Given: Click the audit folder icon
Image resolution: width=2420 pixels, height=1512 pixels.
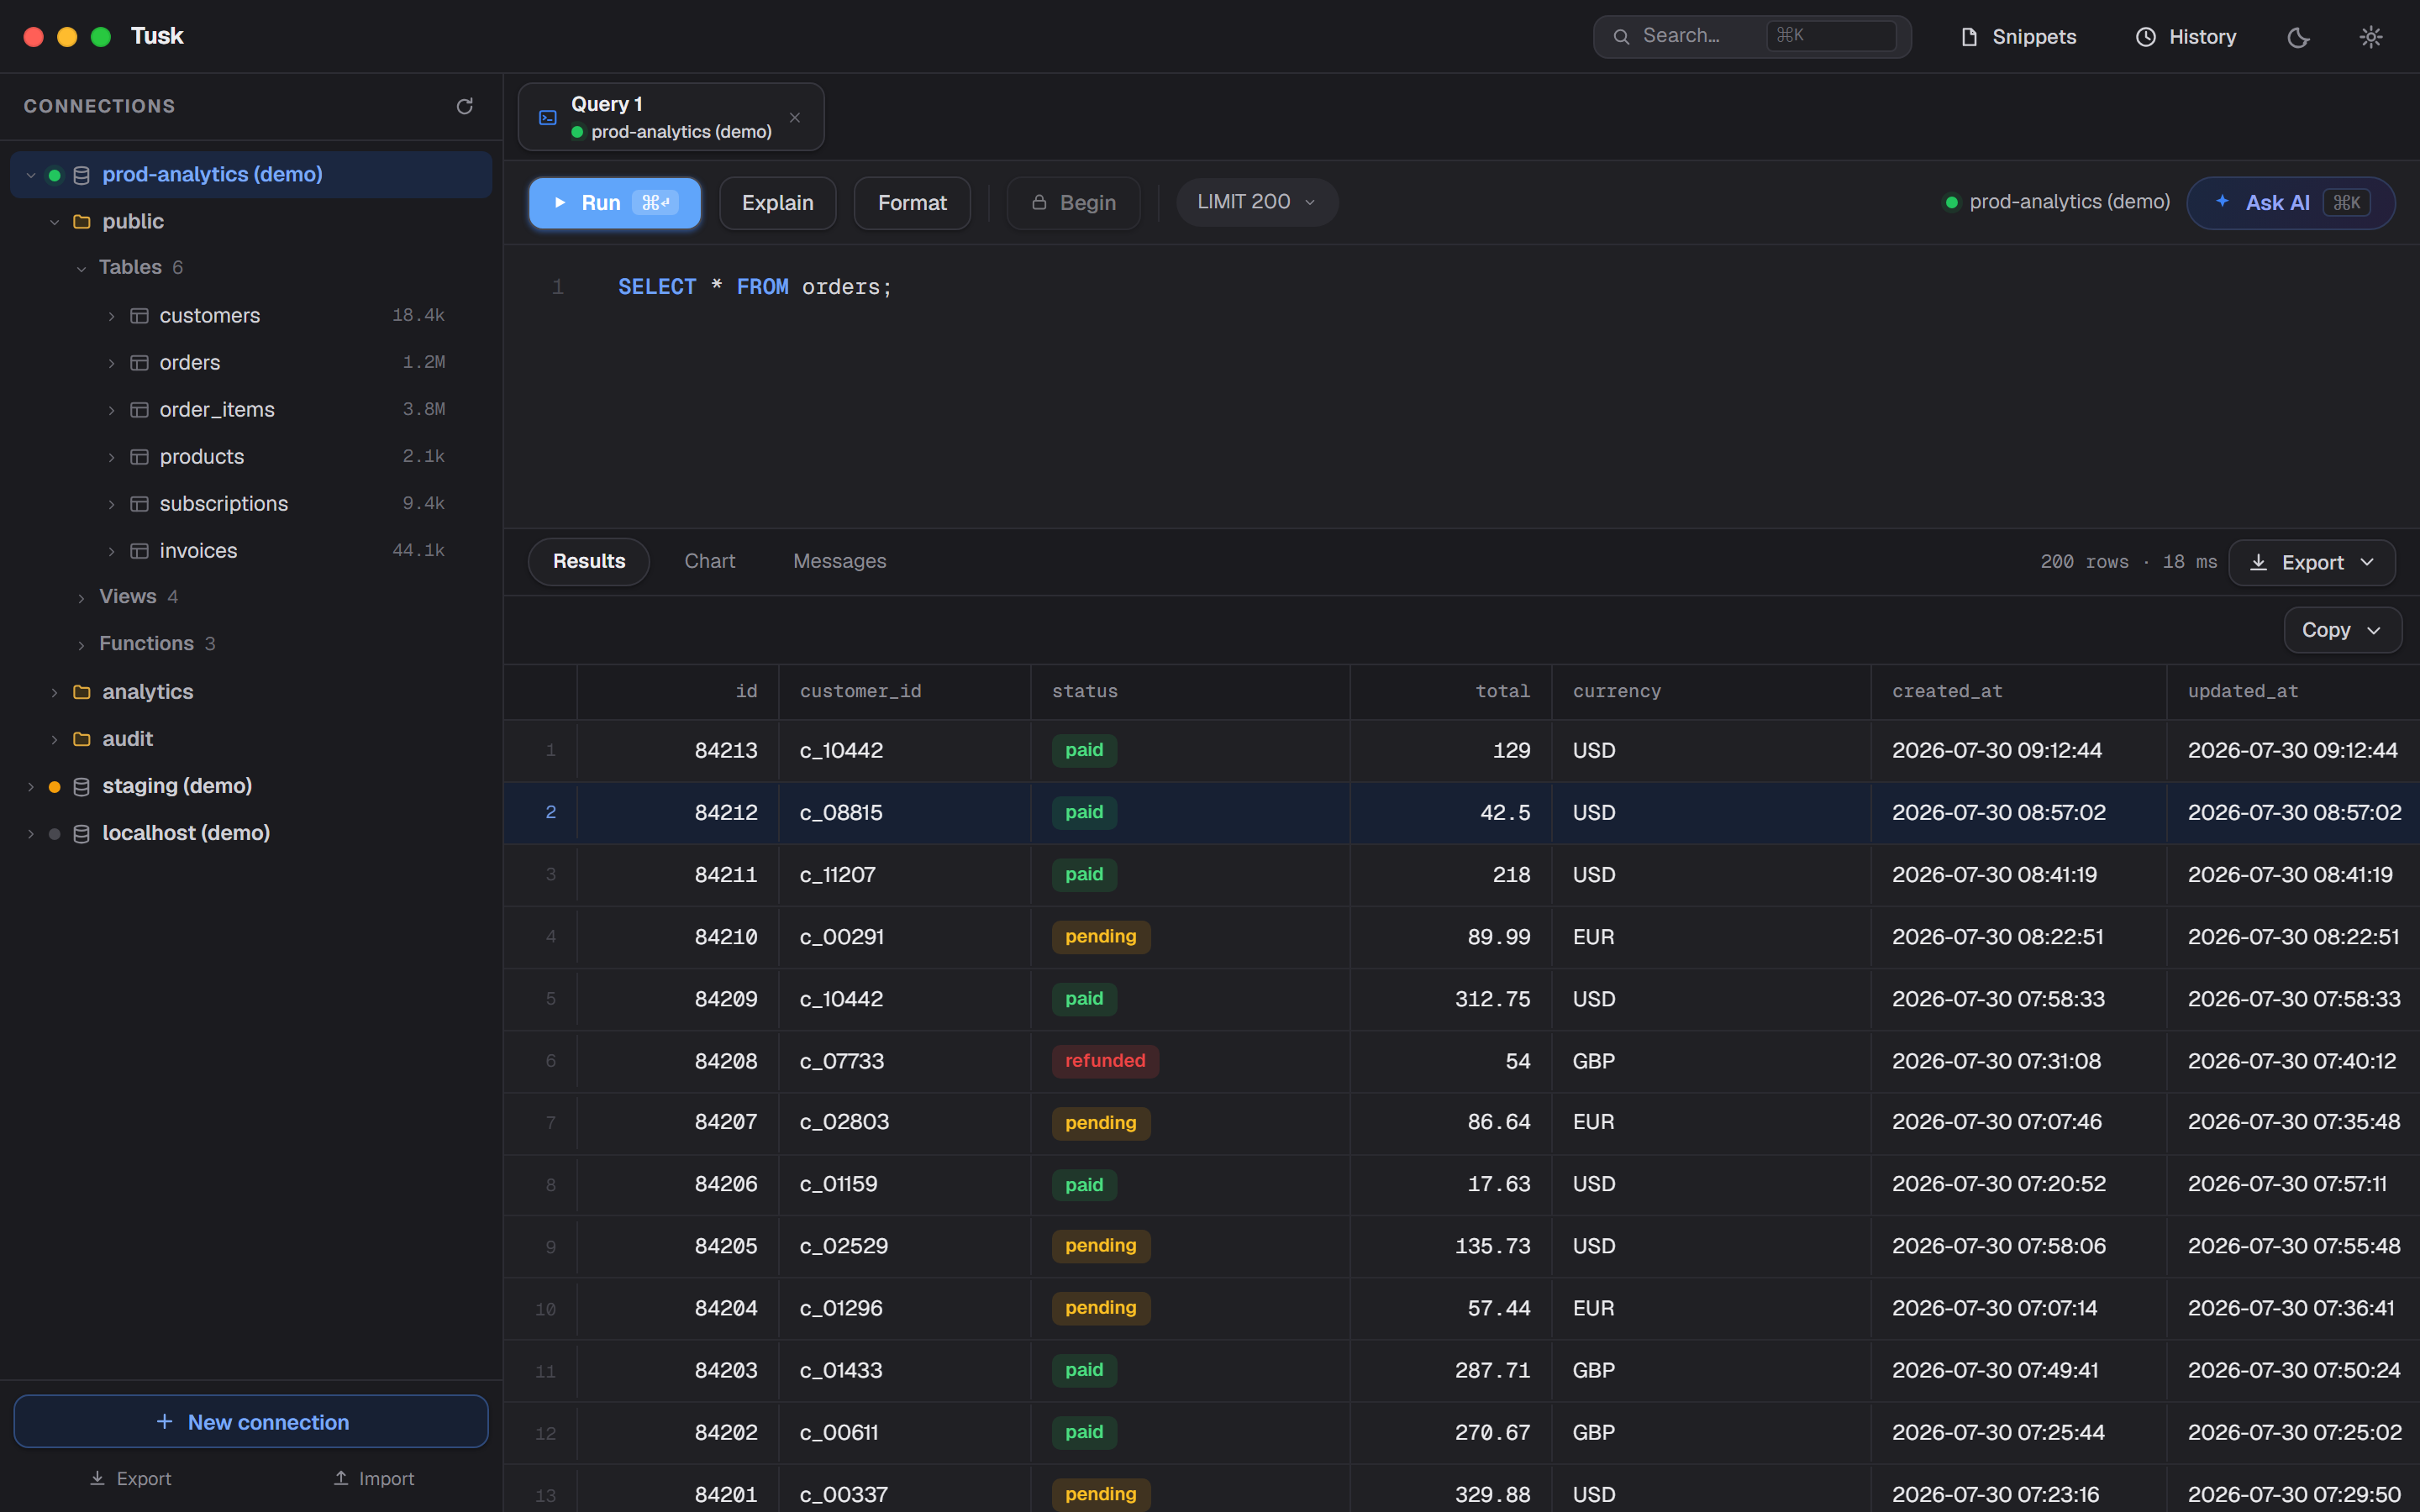Looking at the screenshot, I should coord(82,739).
